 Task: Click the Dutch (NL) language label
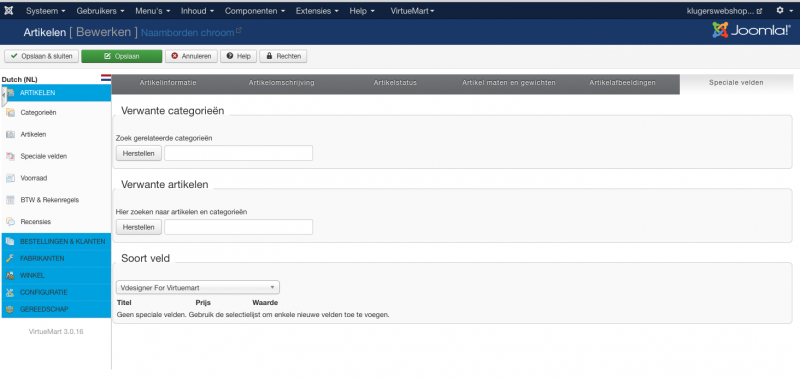20,79
